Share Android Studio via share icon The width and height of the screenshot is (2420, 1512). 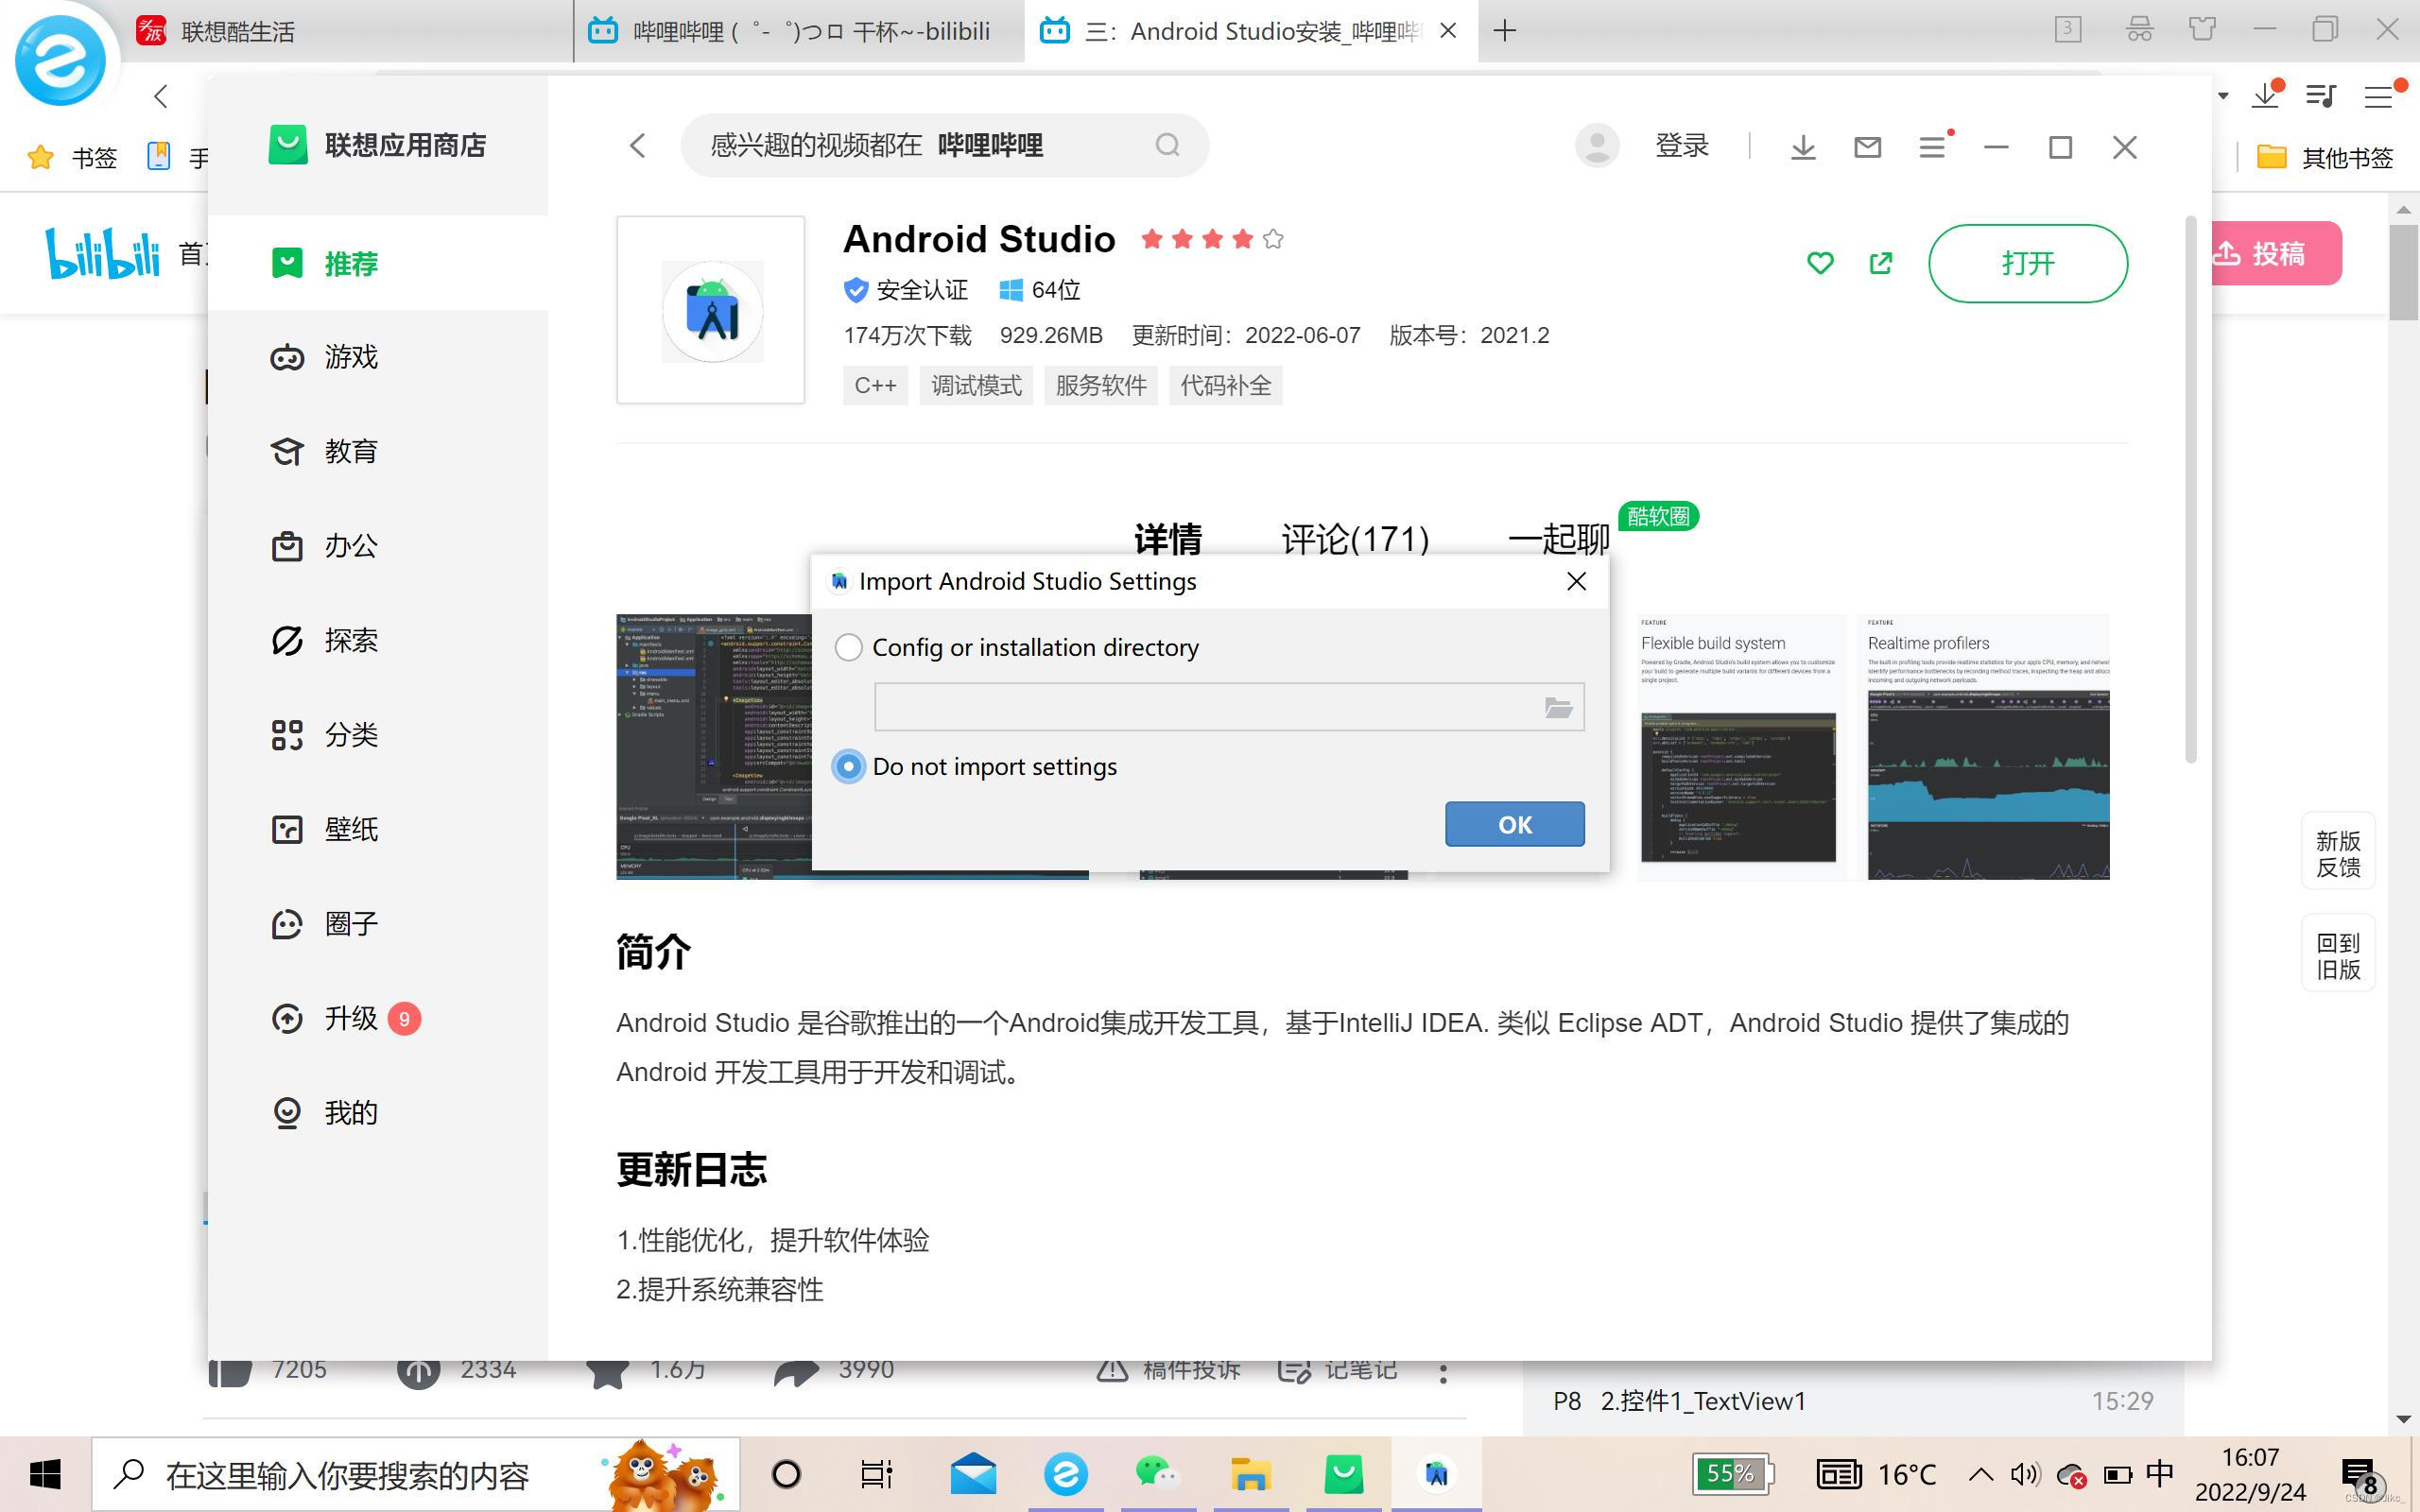point(1880,263)
